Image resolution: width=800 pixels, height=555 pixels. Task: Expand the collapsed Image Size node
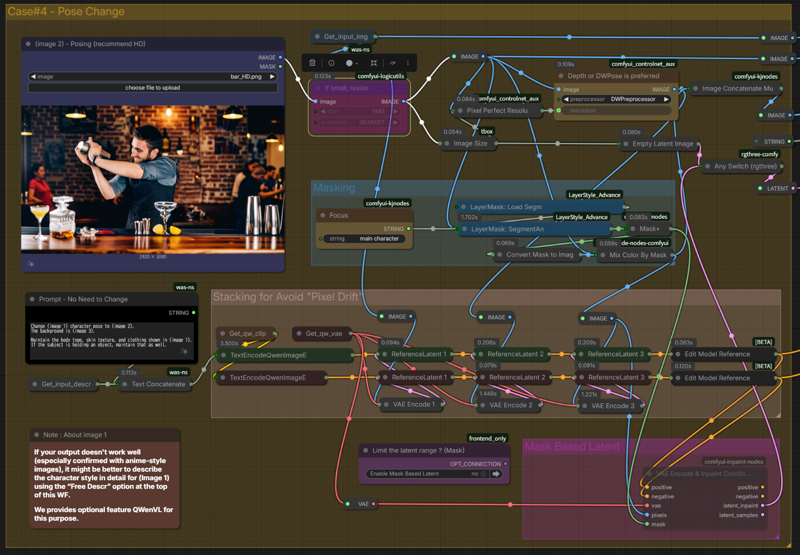(x=447, y=143)
